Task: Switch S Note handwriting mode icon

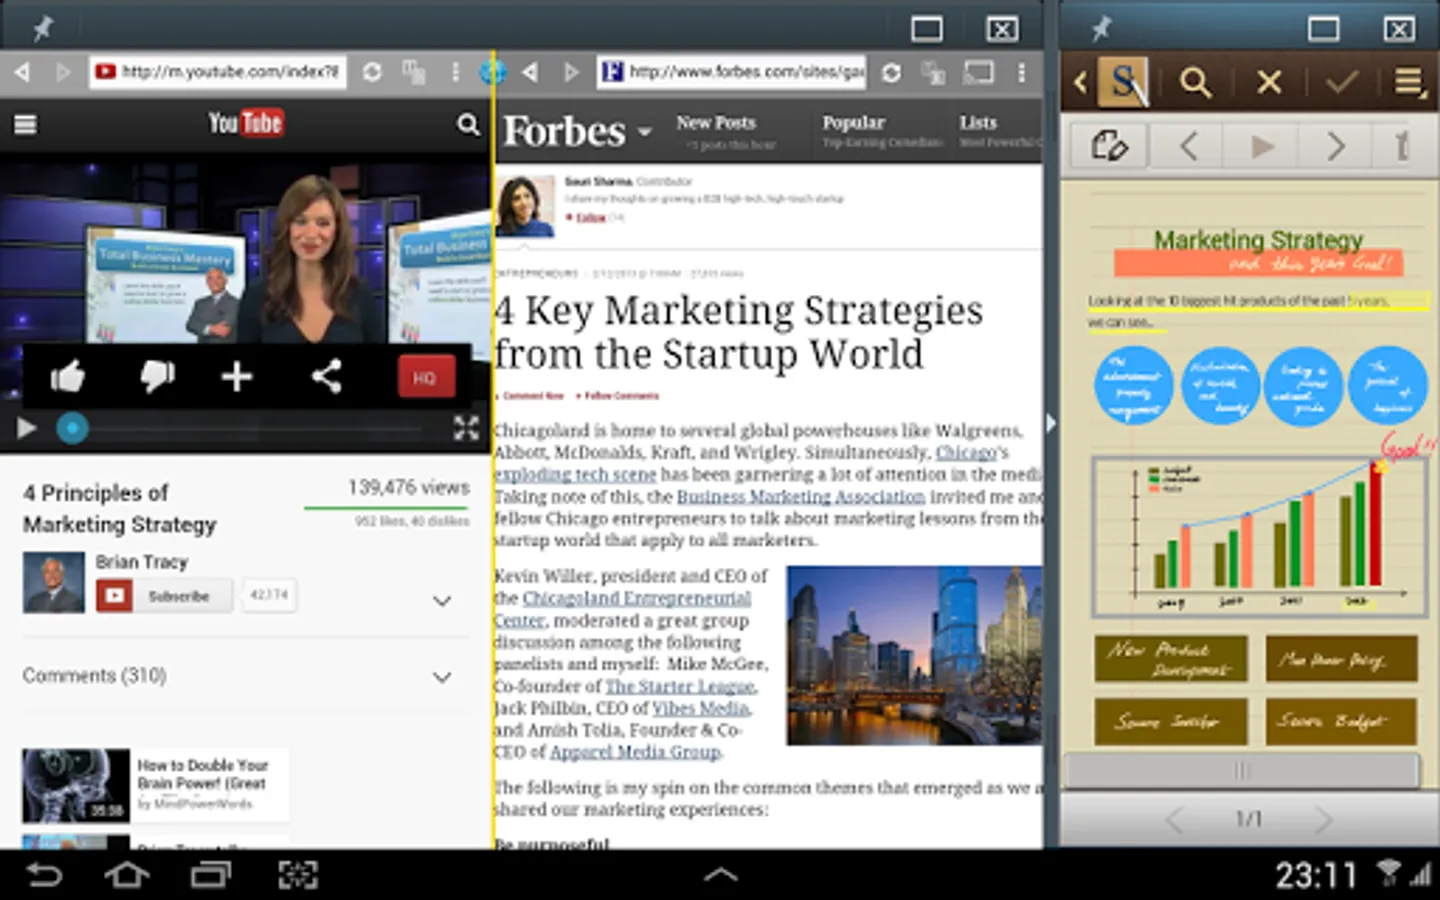Action: point(1108,146)
